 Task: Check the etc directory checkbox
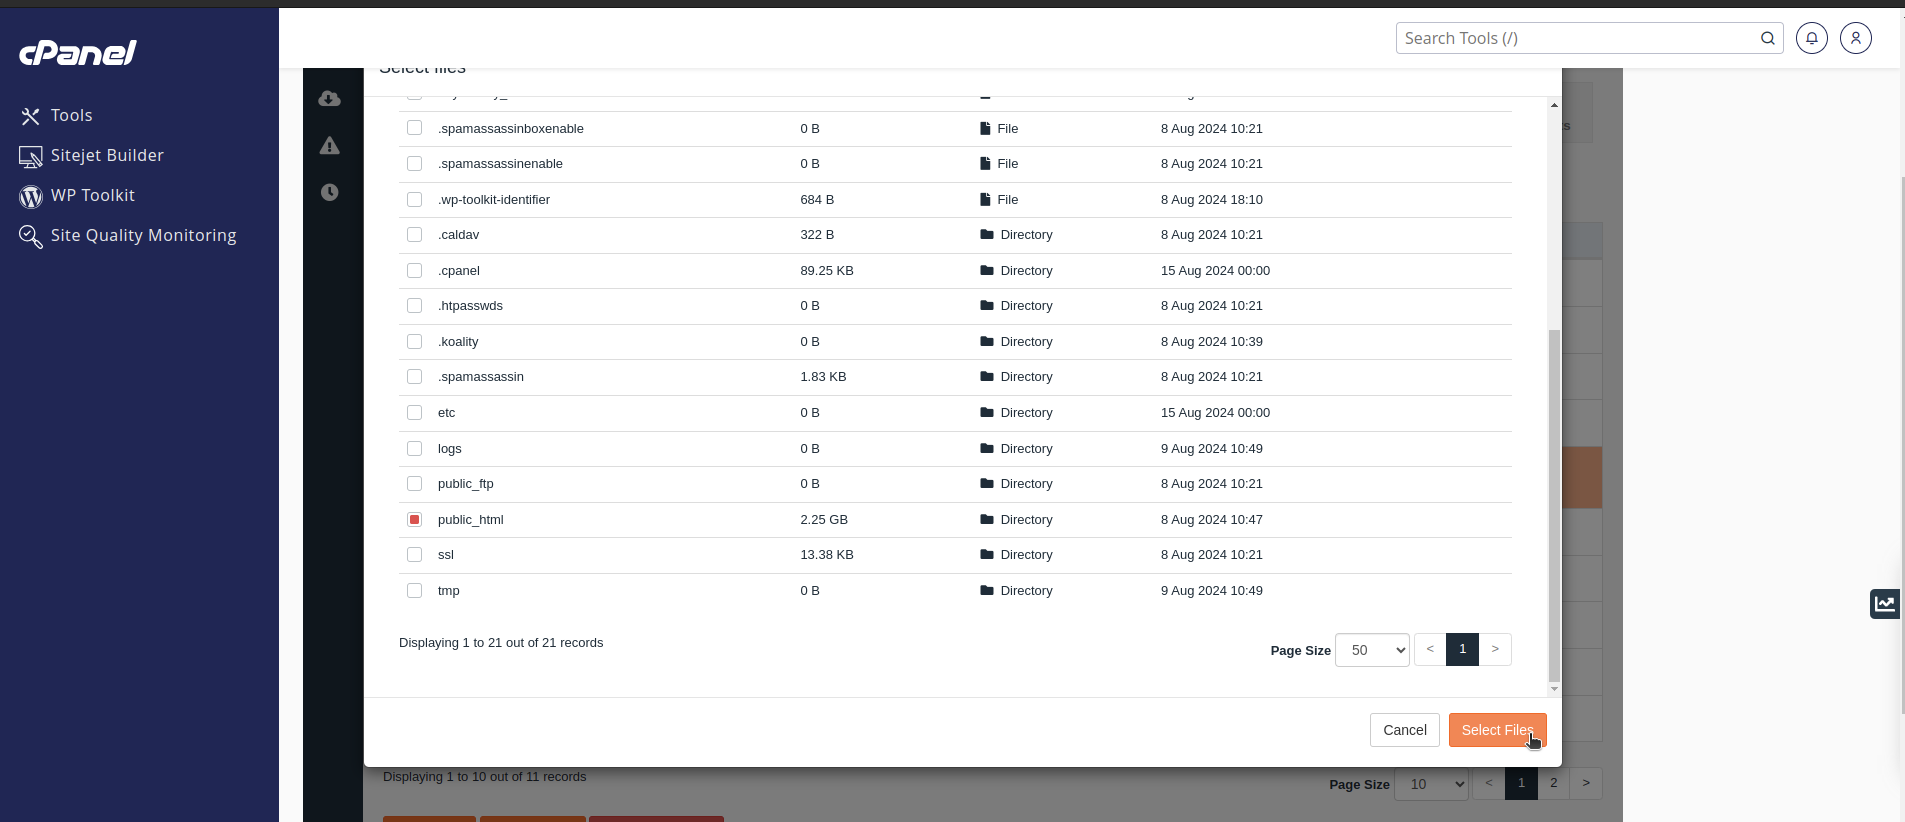[414, 412]
